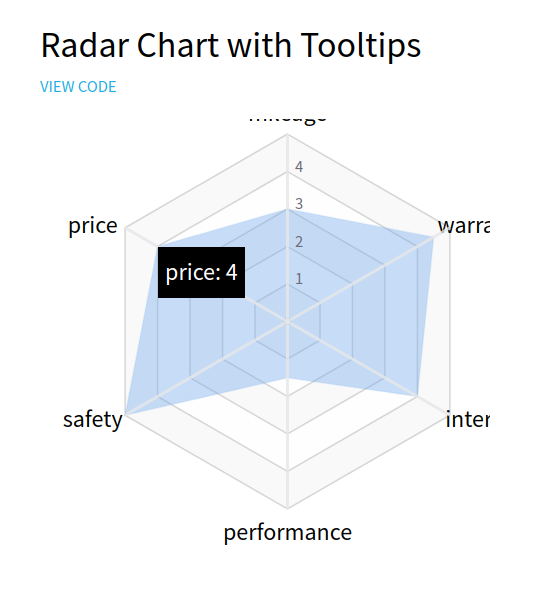Click the radial tick label 3
The height and width of the screenshot is (596, 534).
[x=299, y=204]
